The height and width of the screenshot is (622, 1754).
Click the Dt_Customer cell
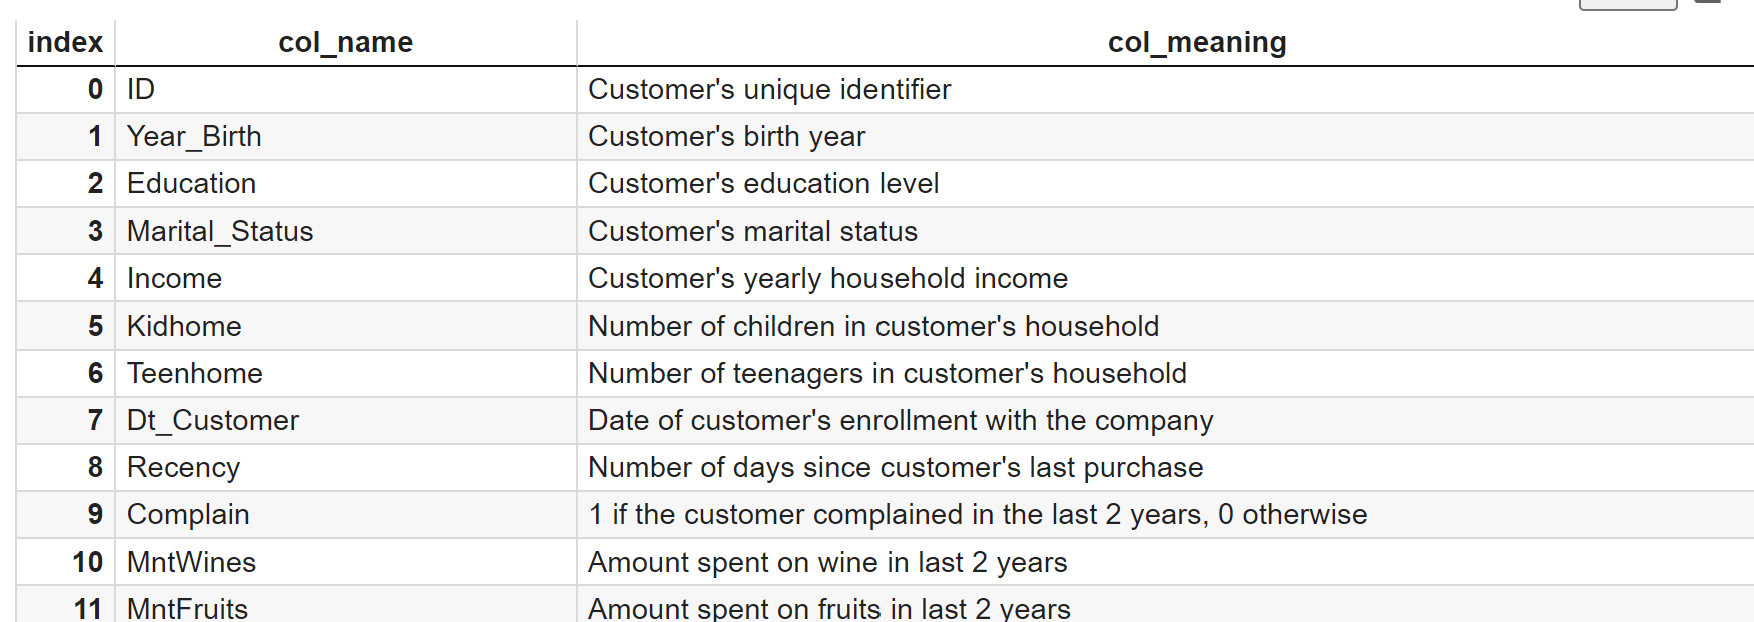tap(212, 420)
